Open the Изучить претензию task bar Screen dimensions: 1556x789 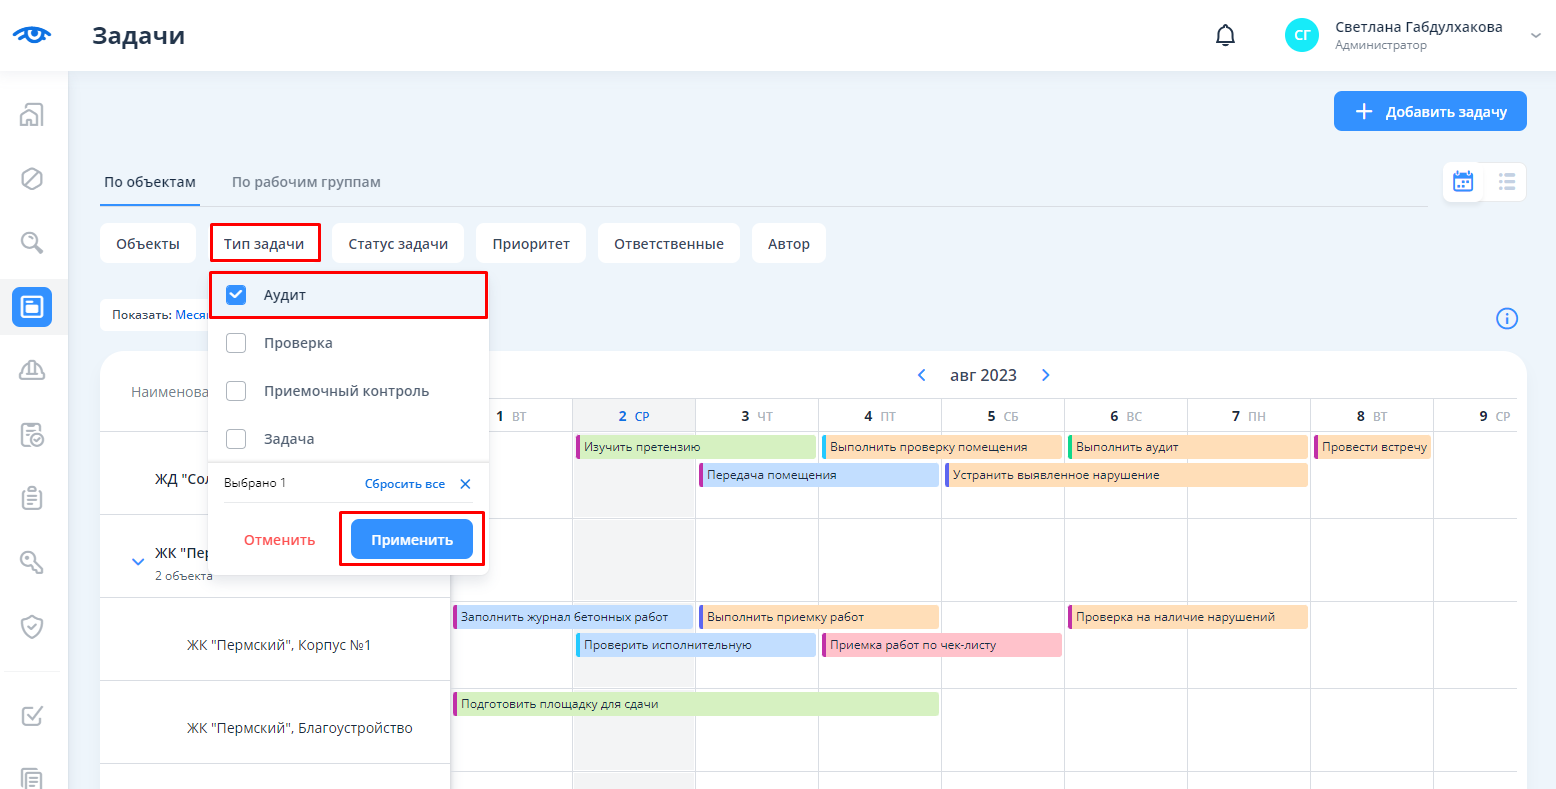pos(696,447)
